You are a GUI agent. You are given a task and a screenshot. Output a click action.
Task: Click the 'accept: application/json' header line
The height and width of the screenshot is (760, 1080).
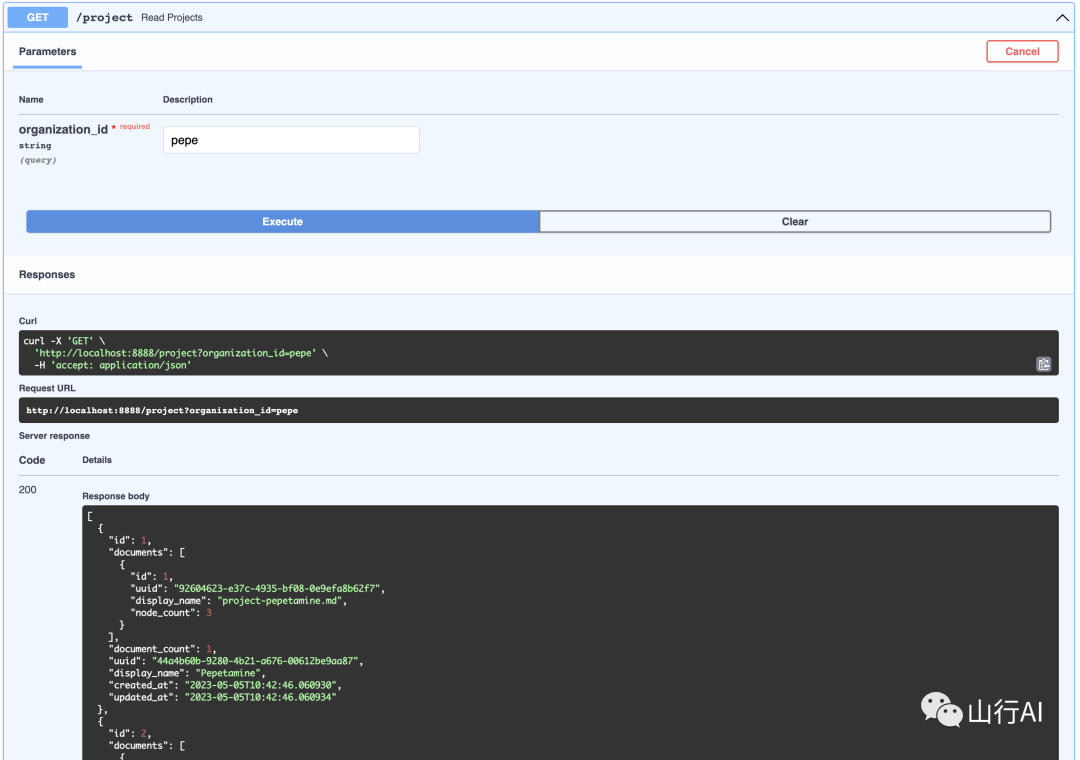[113, 365]
